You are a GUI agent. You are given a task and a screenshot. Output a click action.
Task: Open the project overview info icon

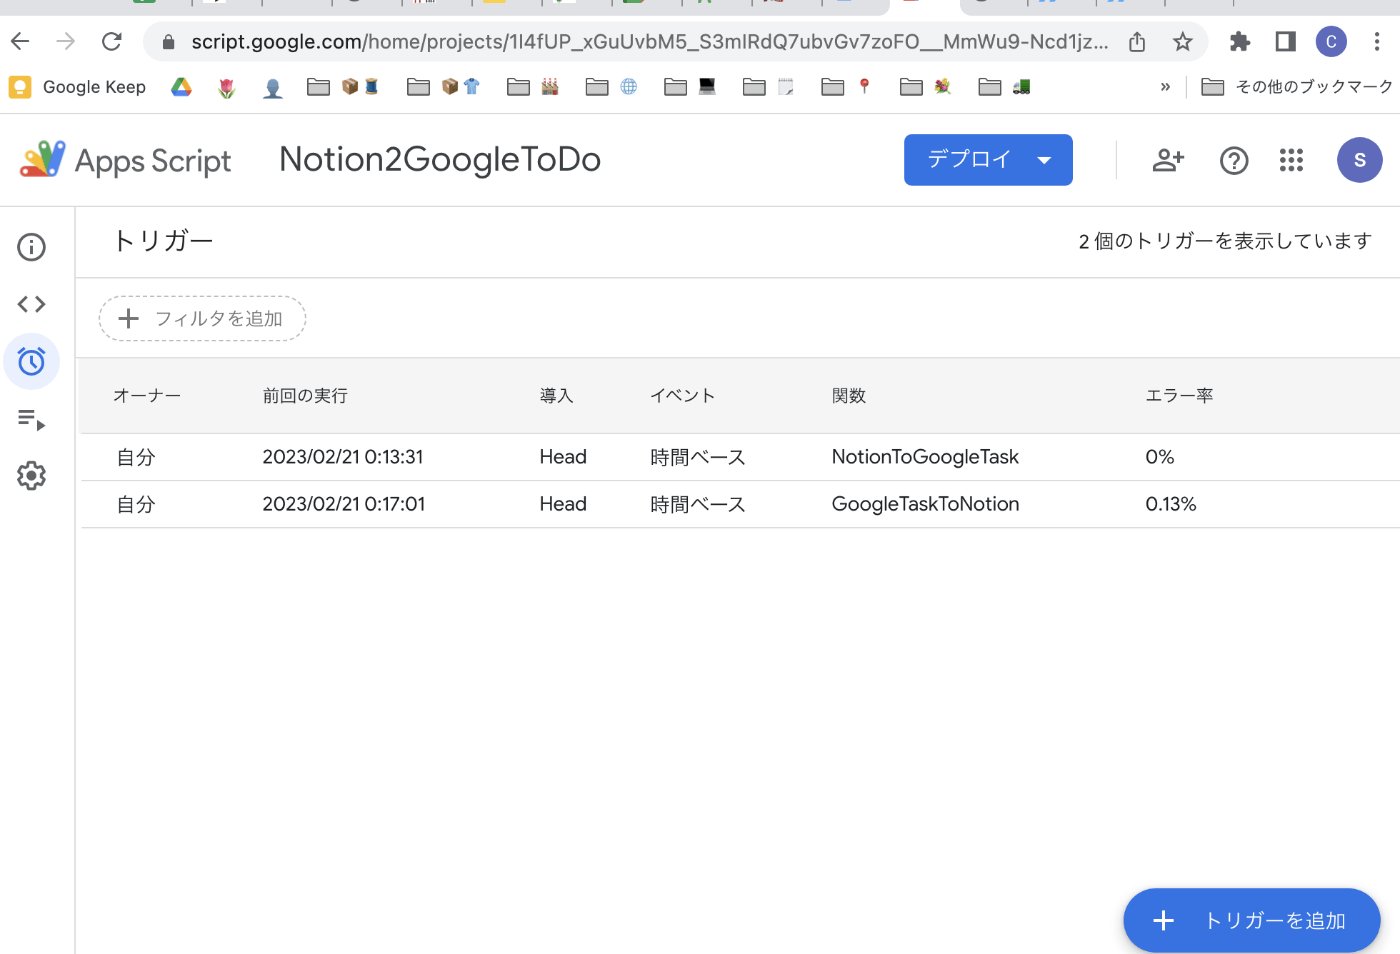31,247
